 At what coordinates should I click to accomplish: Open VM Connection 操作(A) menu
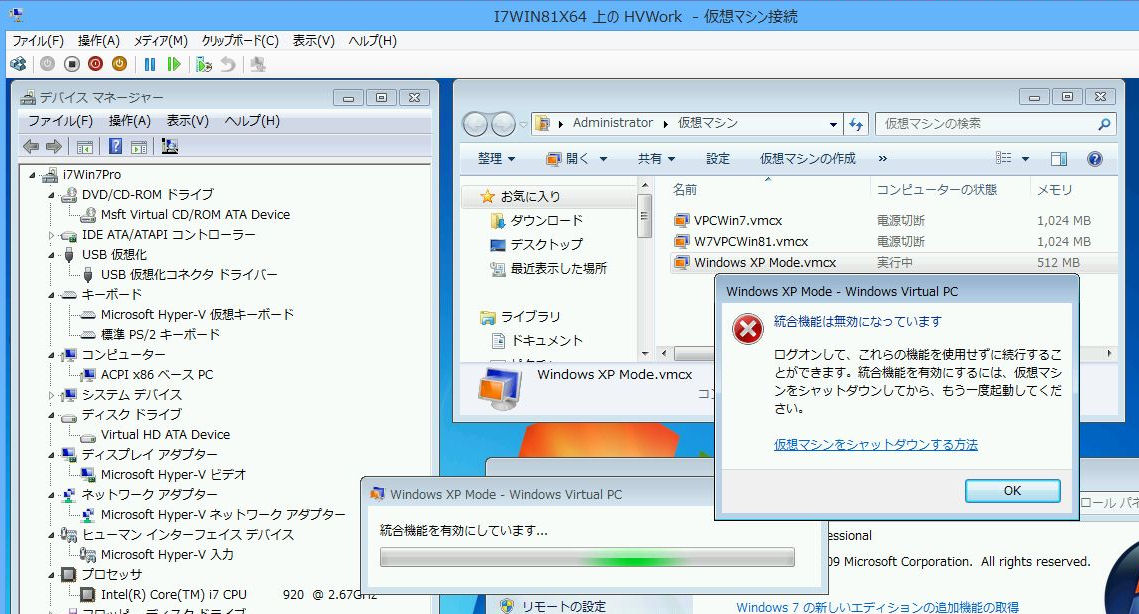pyautogui.click(x=99, y=41)
